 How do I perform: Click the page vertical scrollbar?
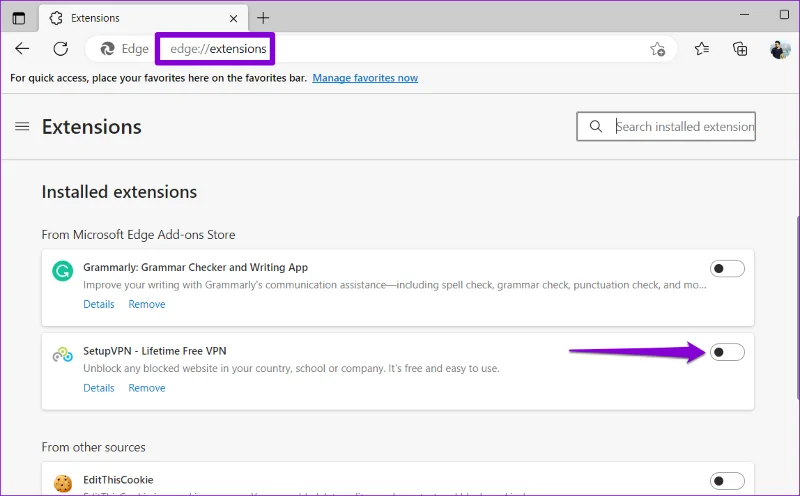[x=797, y=306]
